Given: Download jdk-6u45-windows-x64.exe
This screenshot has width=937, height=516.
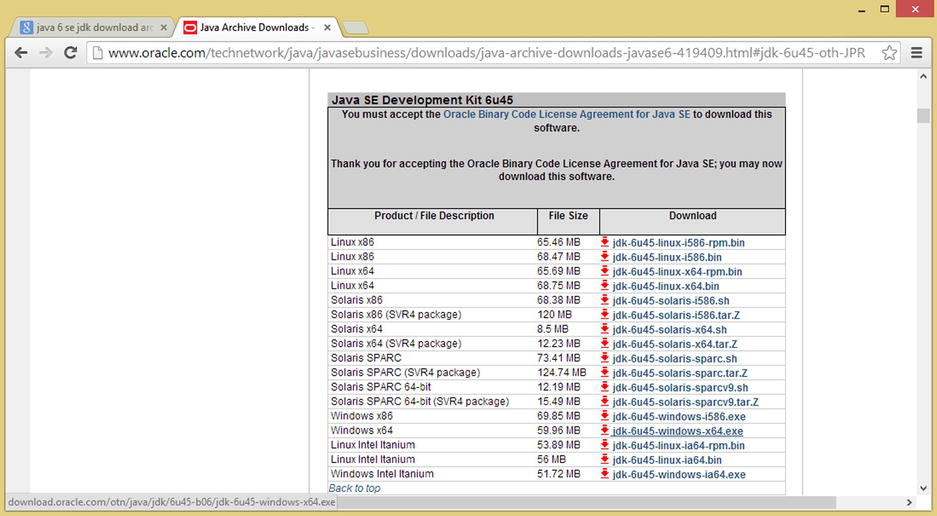Looking at the screenshot, I should click(x=678, y=431).
